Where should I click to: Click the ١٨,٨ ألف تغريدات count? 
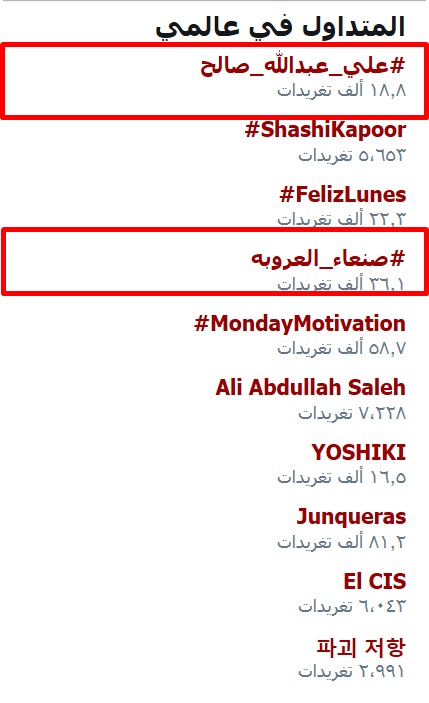(341, 90)
